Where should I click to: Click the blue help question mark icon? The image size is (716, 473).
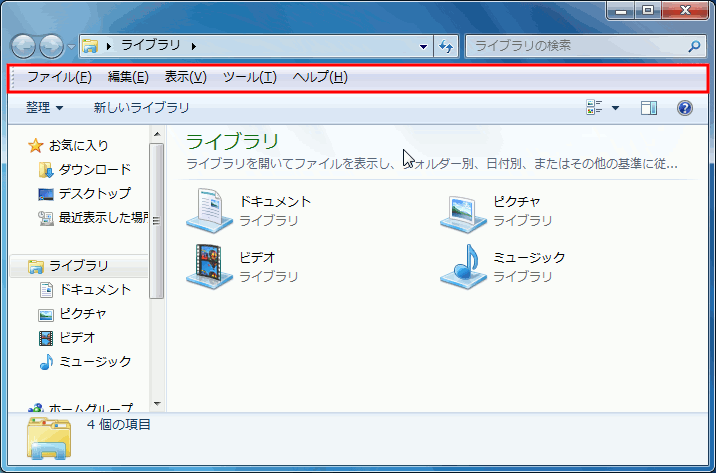click(685, 108)
